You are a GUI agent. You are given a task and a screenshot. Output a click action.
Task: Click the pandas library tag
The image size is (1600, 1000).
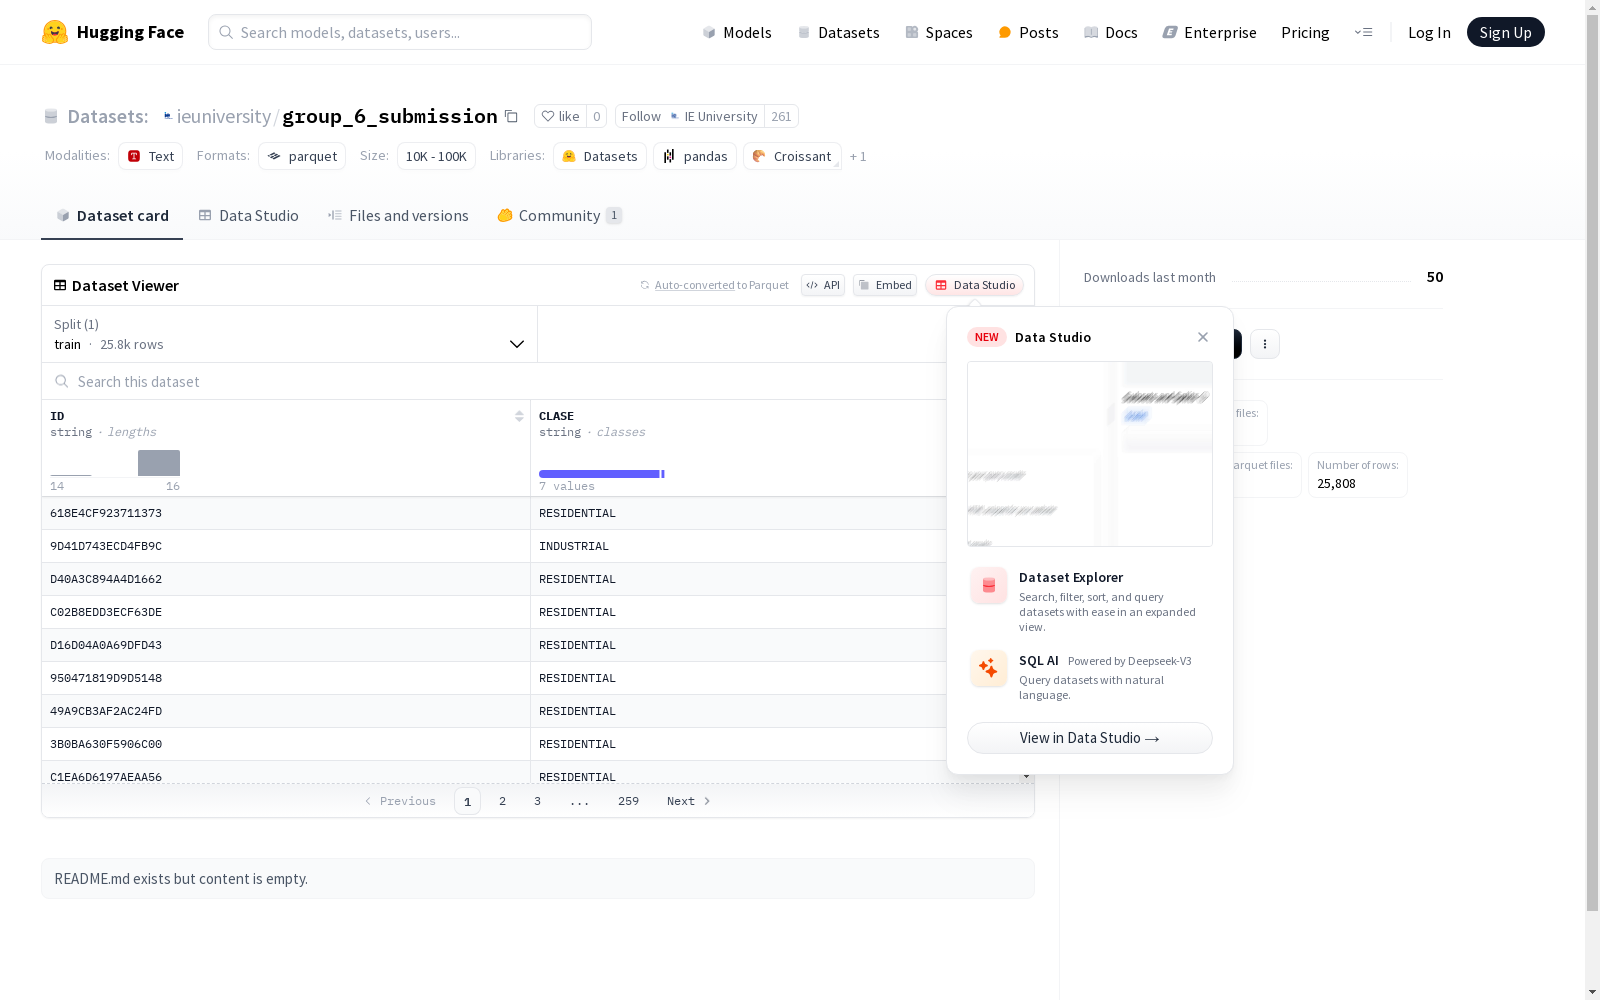point(695,156)
